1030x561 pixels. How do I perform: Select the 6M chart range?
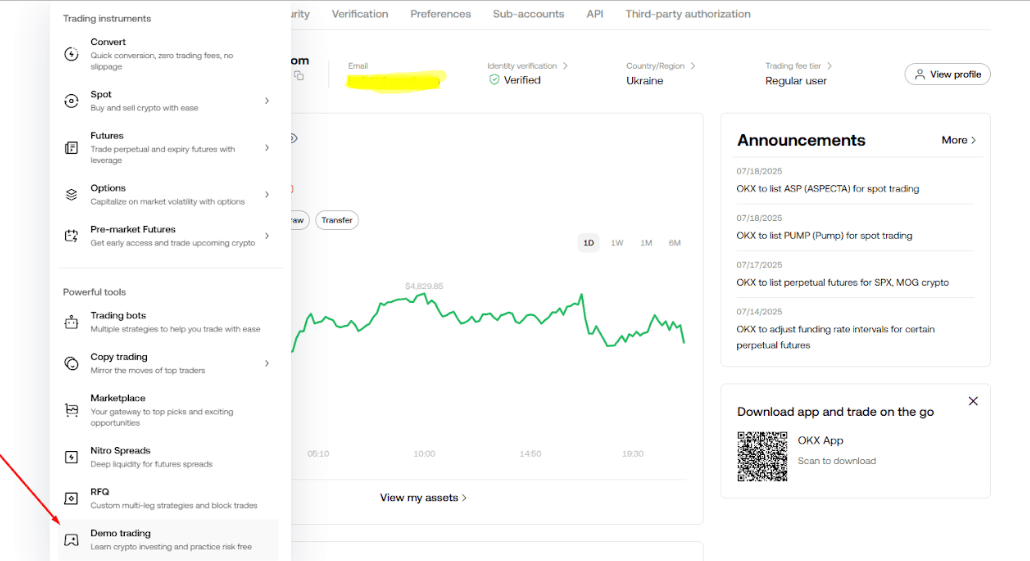[x=675, y=243]
